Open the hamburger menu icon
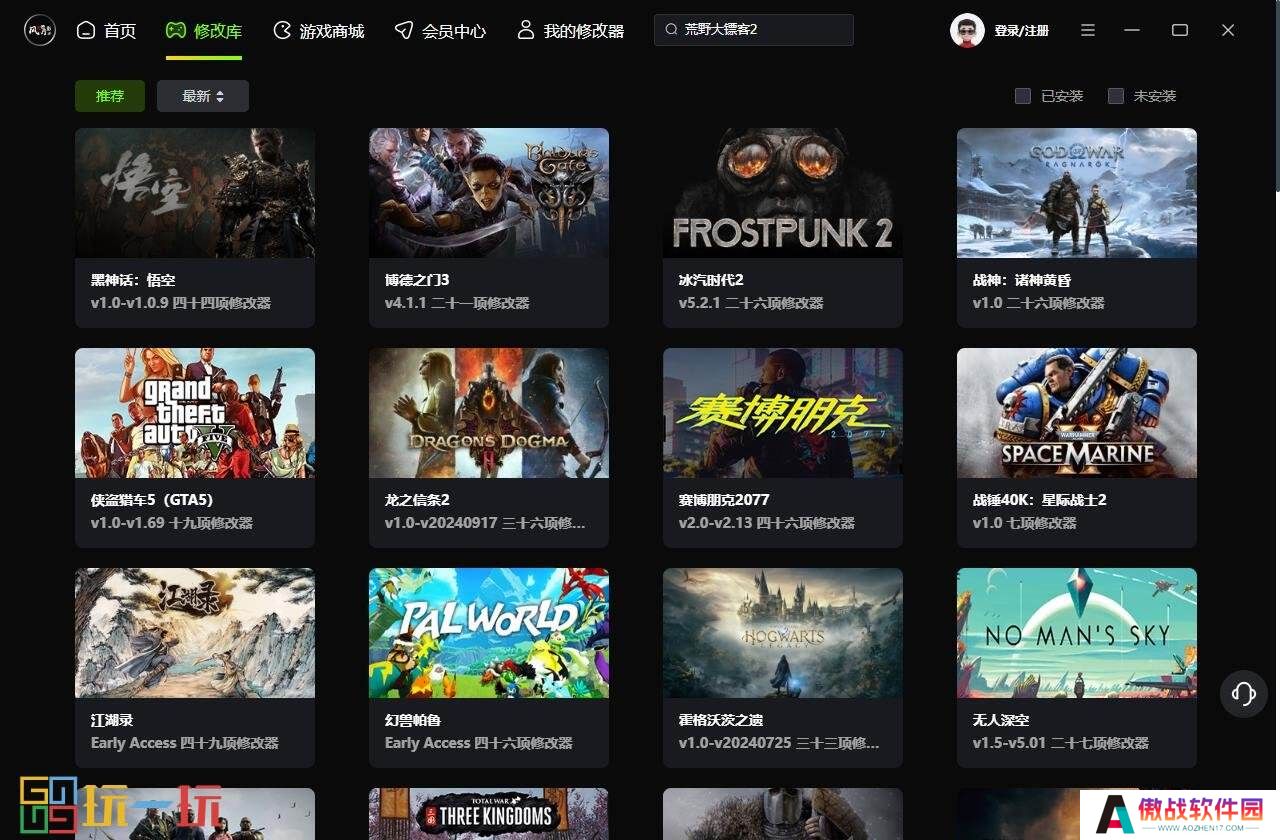Viewport: 1280px width, 840px height. coord(1088,30)
